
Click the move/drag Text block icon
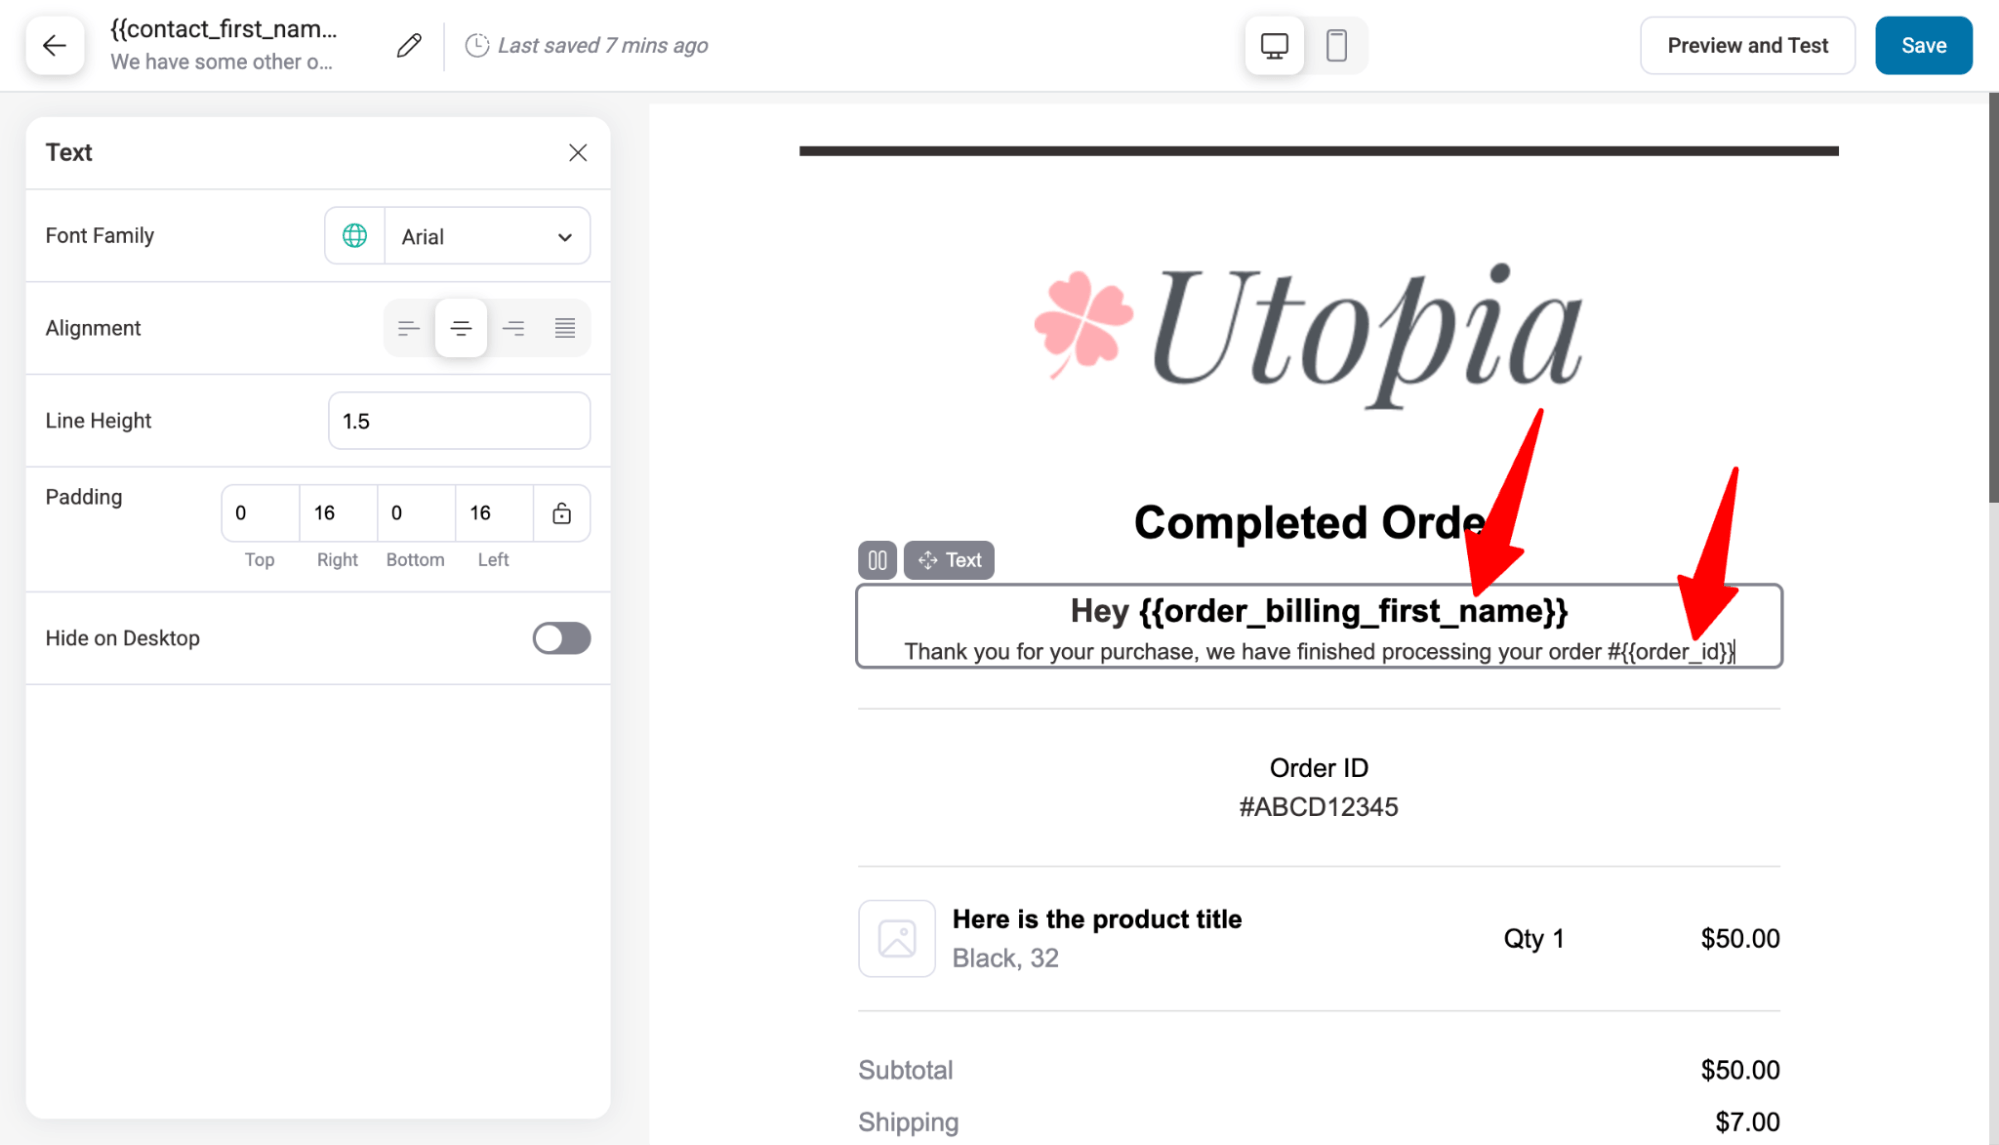pos(928,559)
